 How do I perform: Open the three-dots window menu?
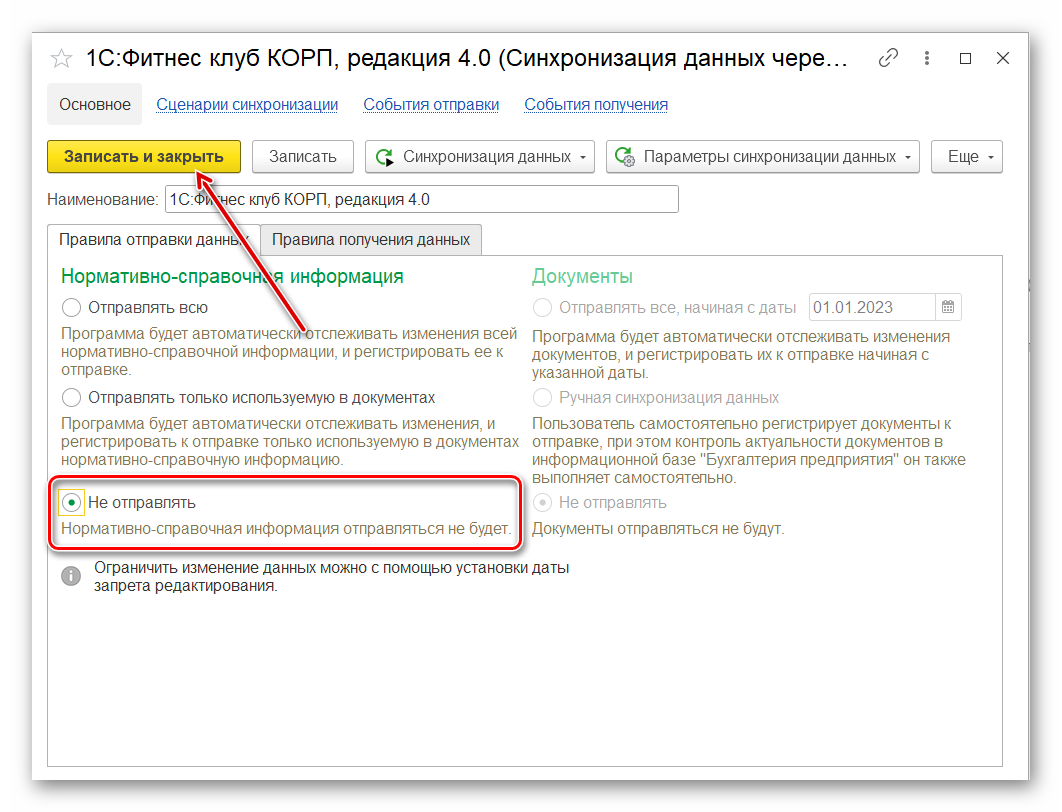927,58
